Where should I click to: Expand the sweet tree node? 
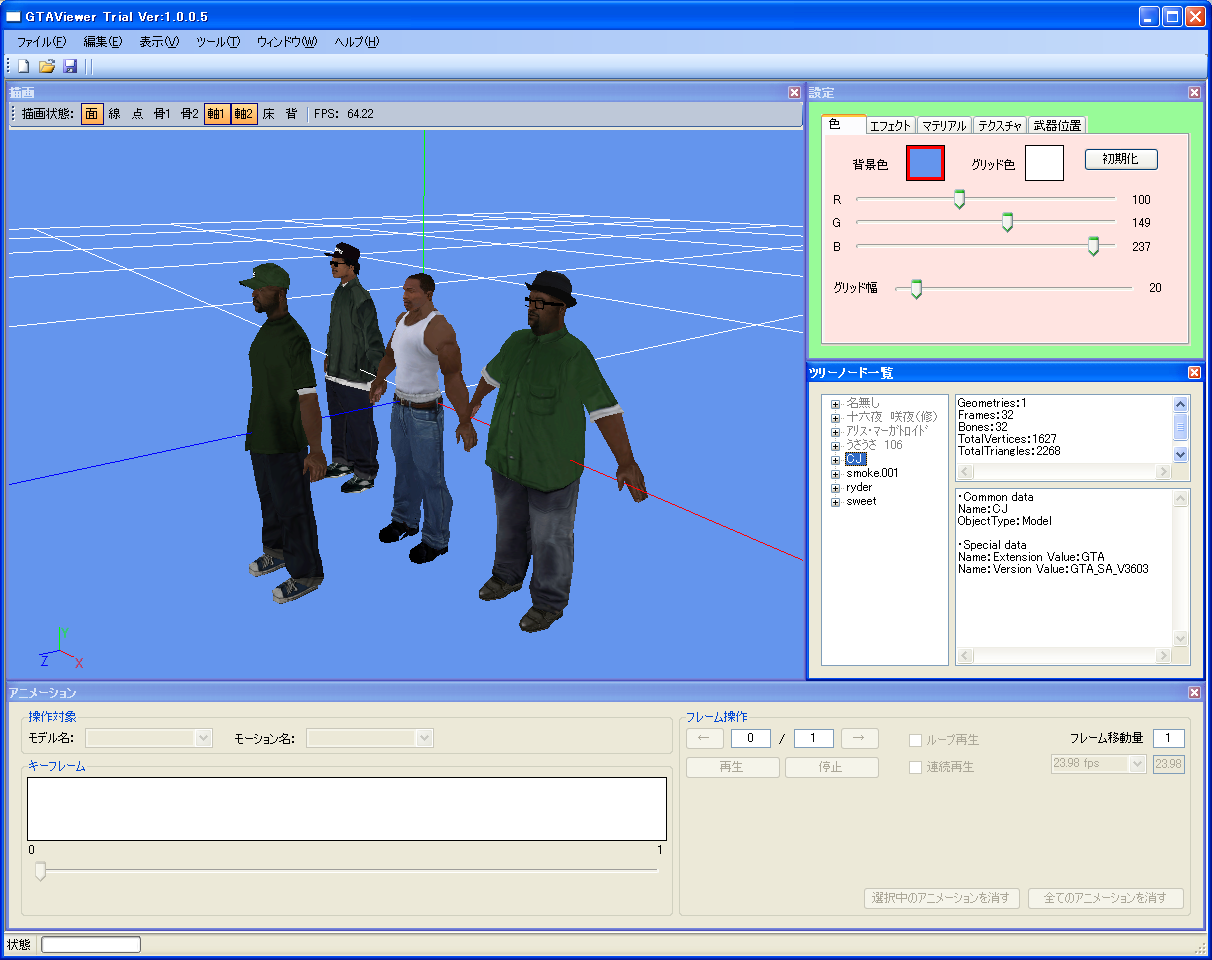(835, 502)
